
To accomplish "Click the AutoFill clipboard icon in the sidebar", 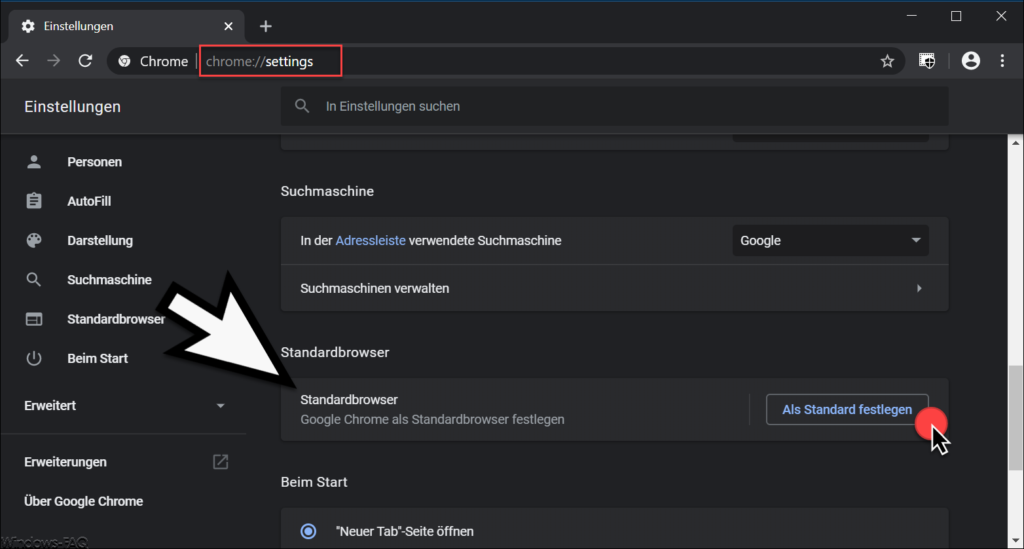I will [x=34, y=201].
